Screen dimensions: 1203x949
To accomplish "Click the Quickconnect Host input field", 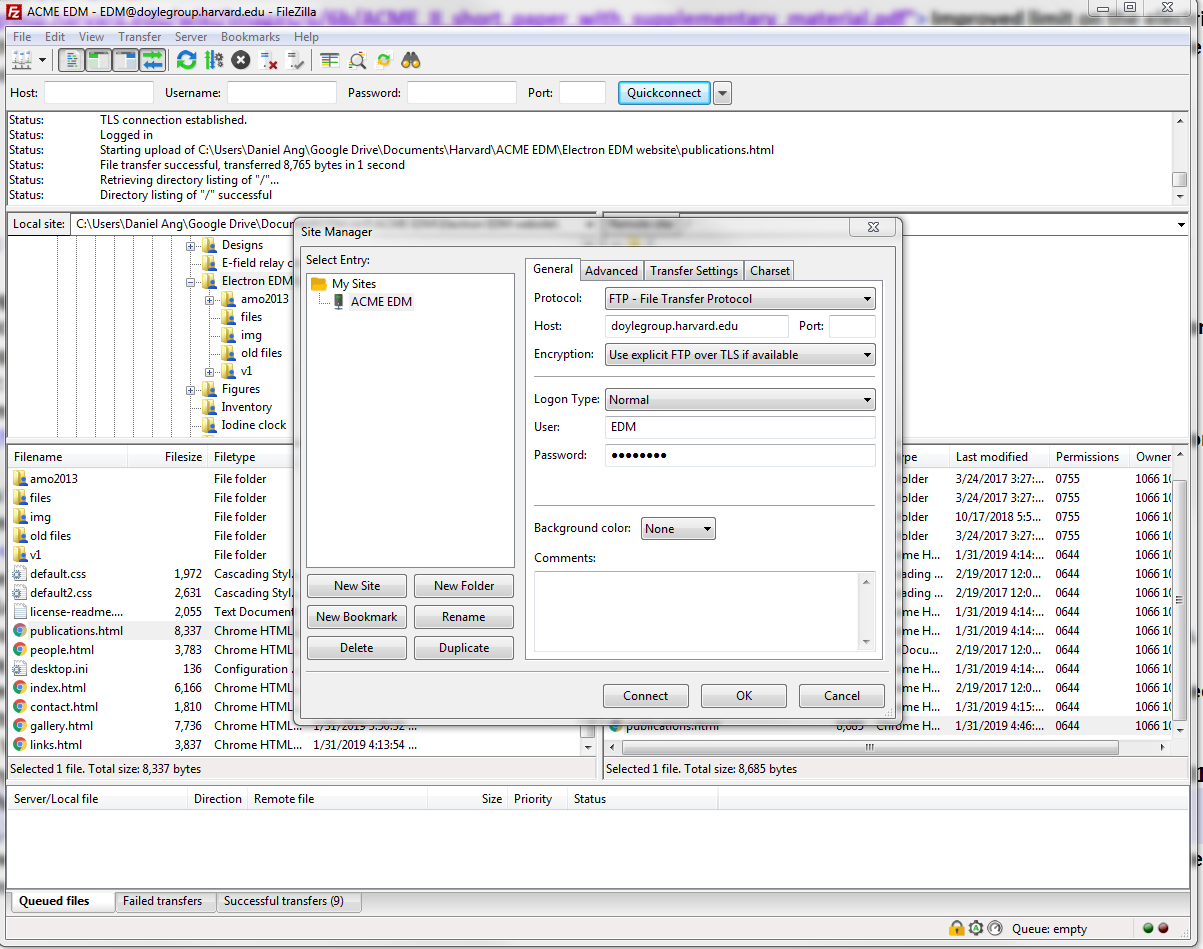I will tap(99, 93).
